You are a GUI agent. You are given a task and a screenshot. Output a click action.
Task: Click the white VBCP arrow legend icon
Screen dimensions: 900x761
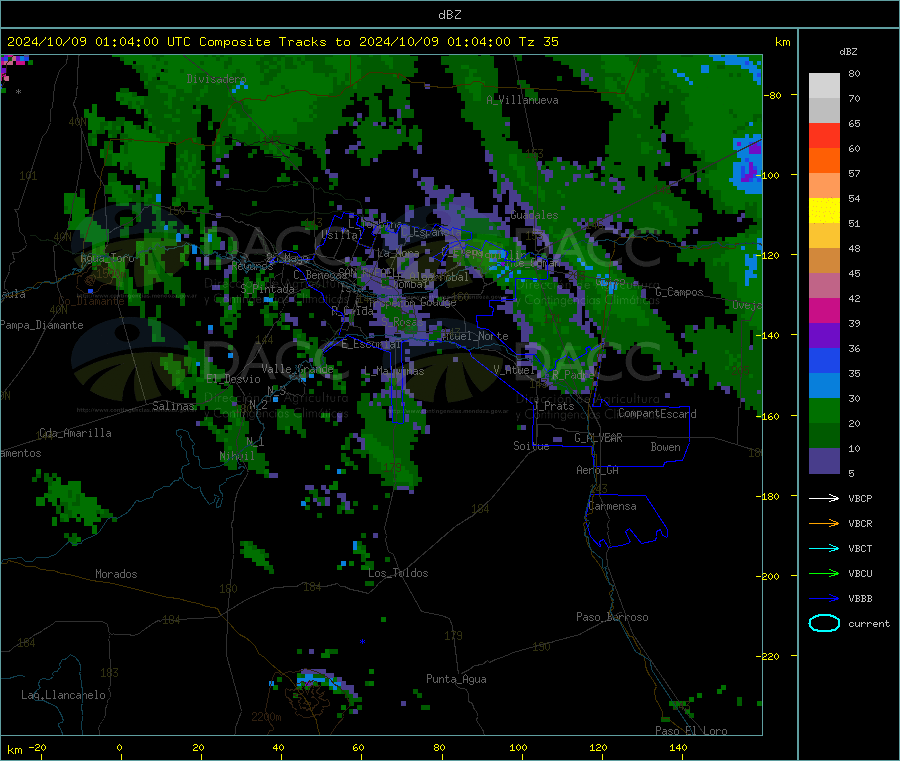click(x=824, y=498)
